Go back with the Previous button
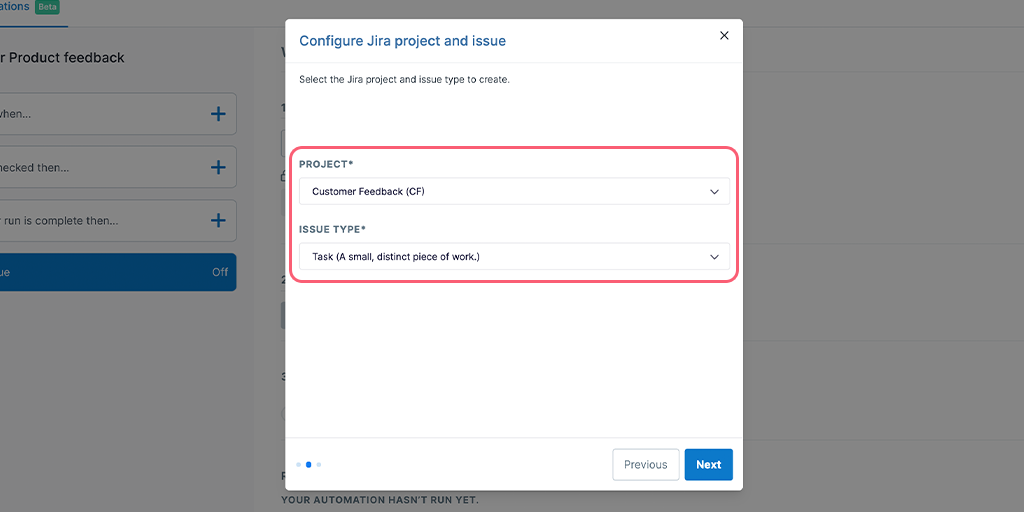Image resolution: width=1024 pixels, height=512 pixels. click(645, 464)
